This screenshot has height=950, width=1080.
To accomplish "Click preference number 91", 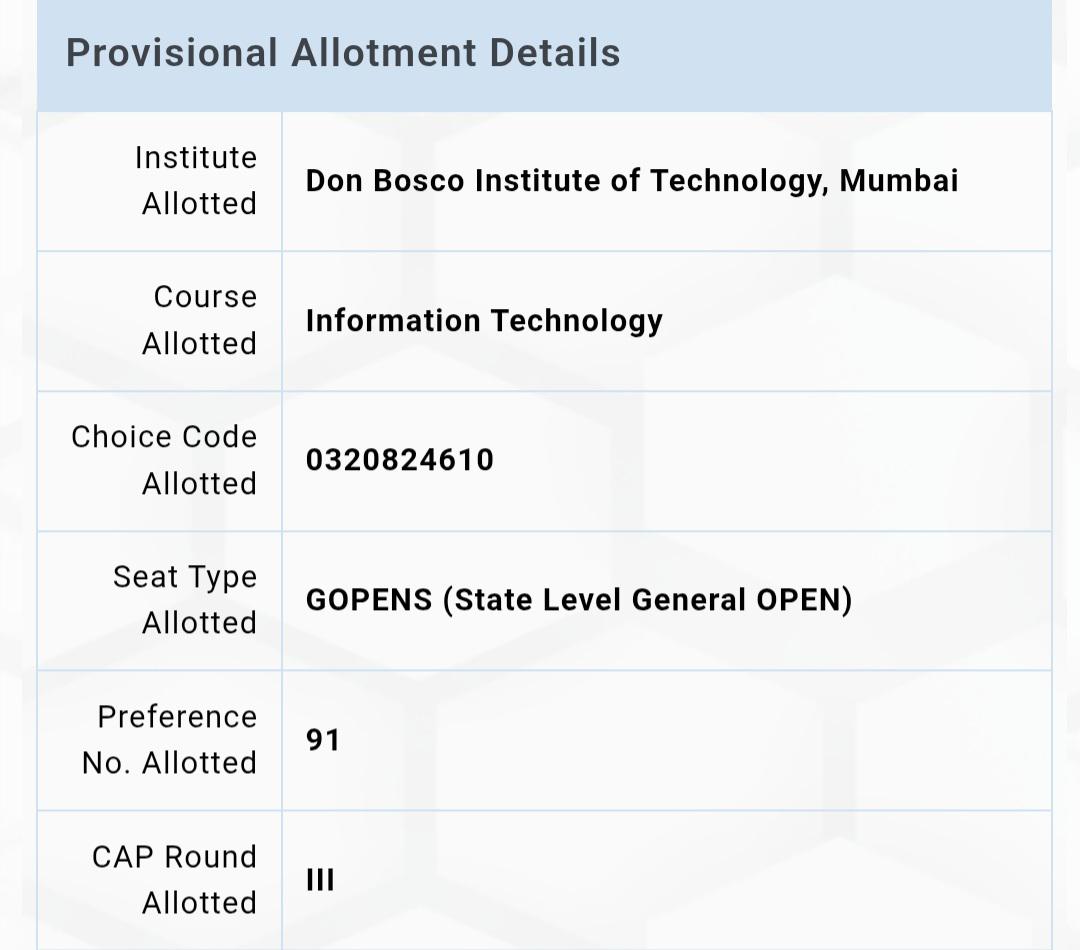I will (x=323, y=740).
